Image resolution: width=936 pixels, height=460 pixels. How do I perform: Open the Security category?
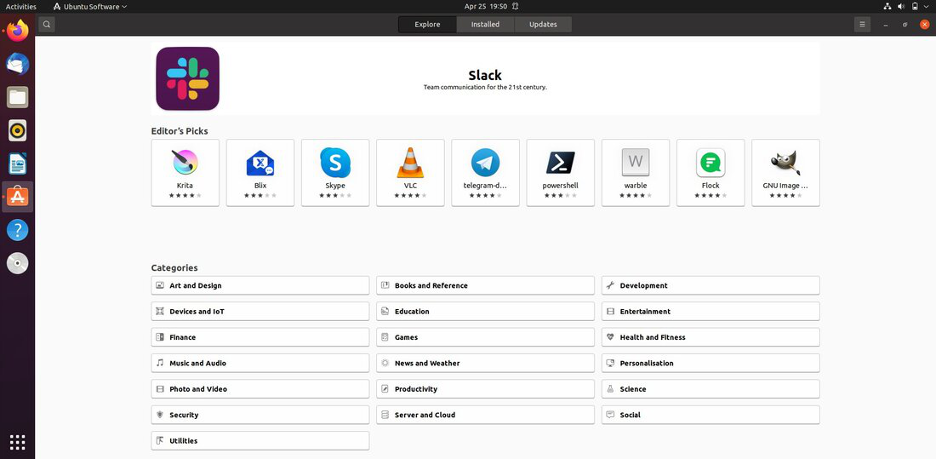[260, 415]
